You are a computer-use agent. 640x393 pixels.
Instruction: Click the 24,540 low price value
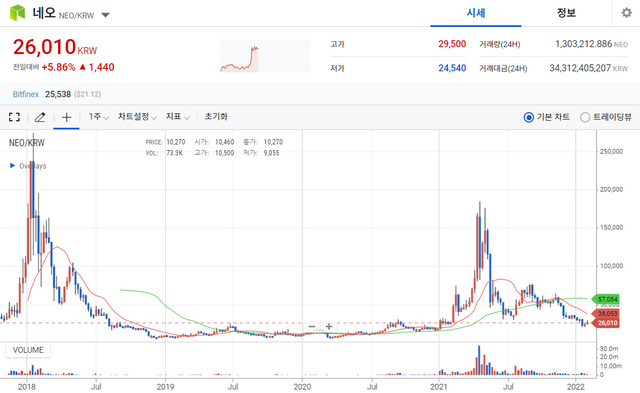452,68
